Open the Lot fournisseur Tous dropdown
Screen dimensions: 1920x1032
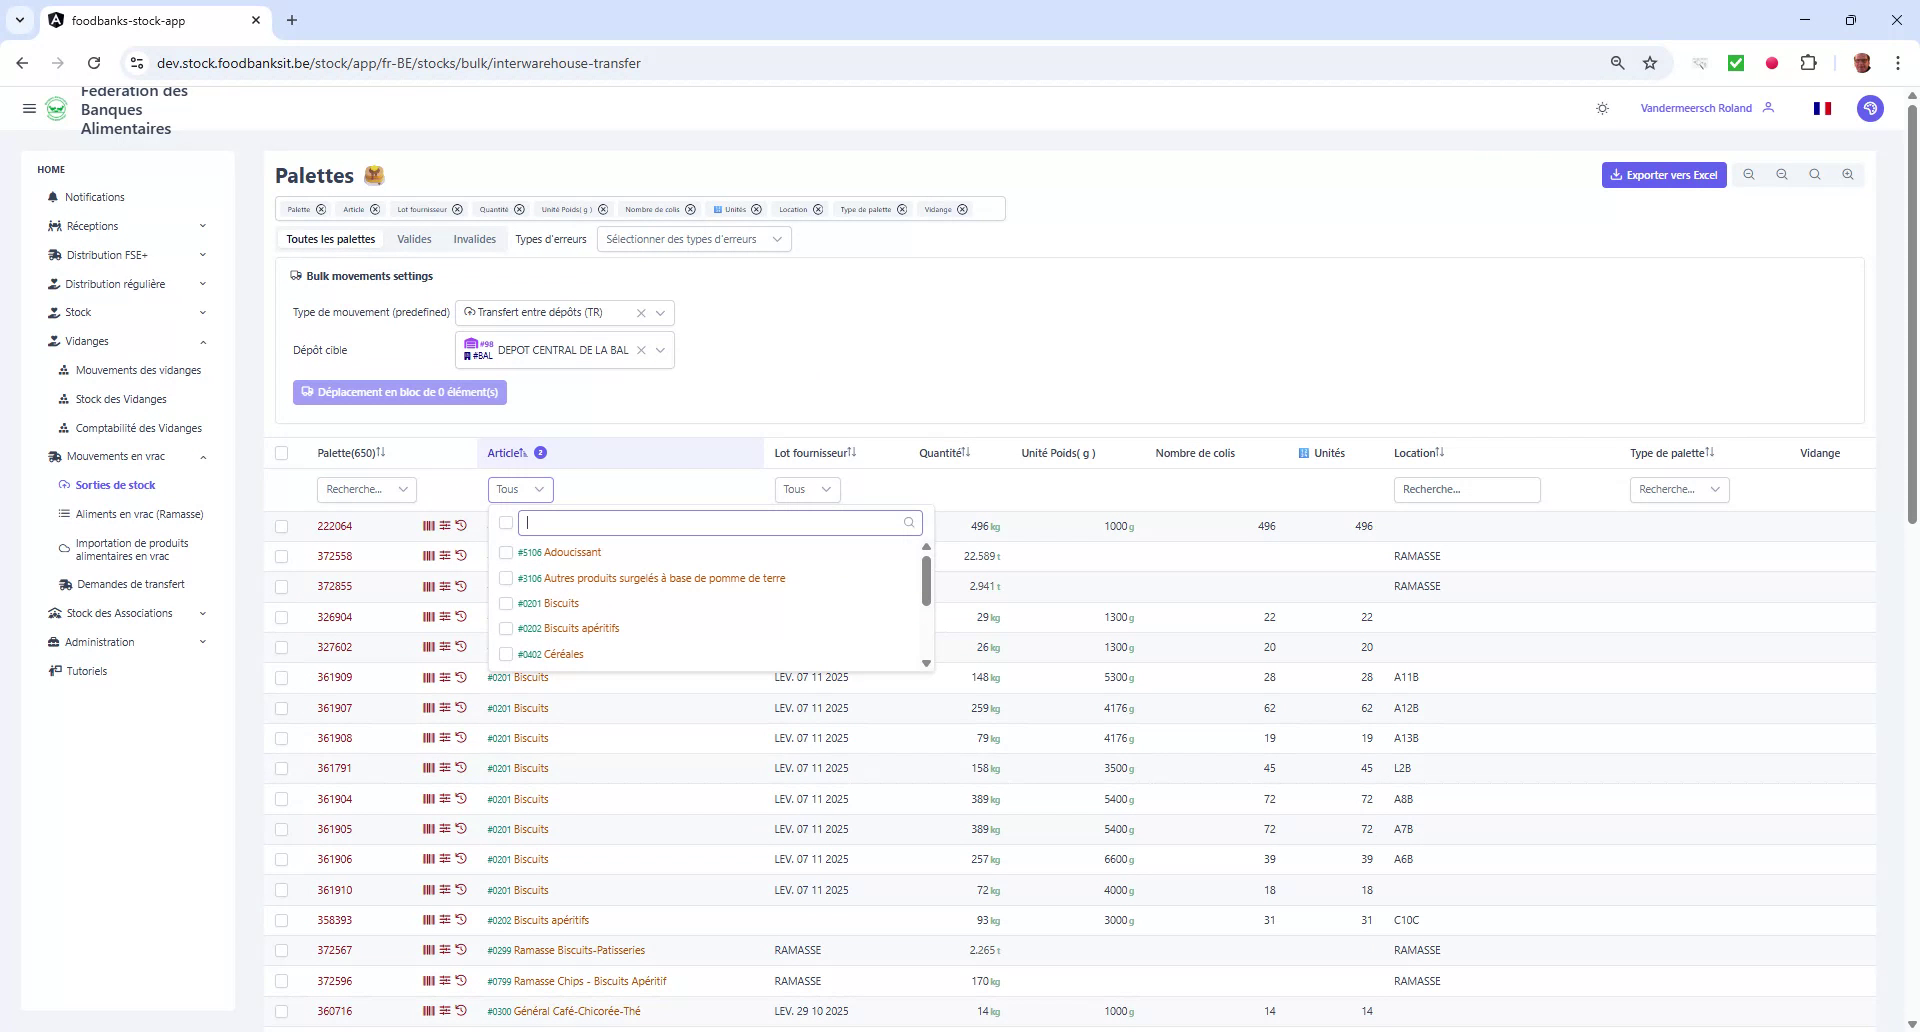[x=806, y=489]
